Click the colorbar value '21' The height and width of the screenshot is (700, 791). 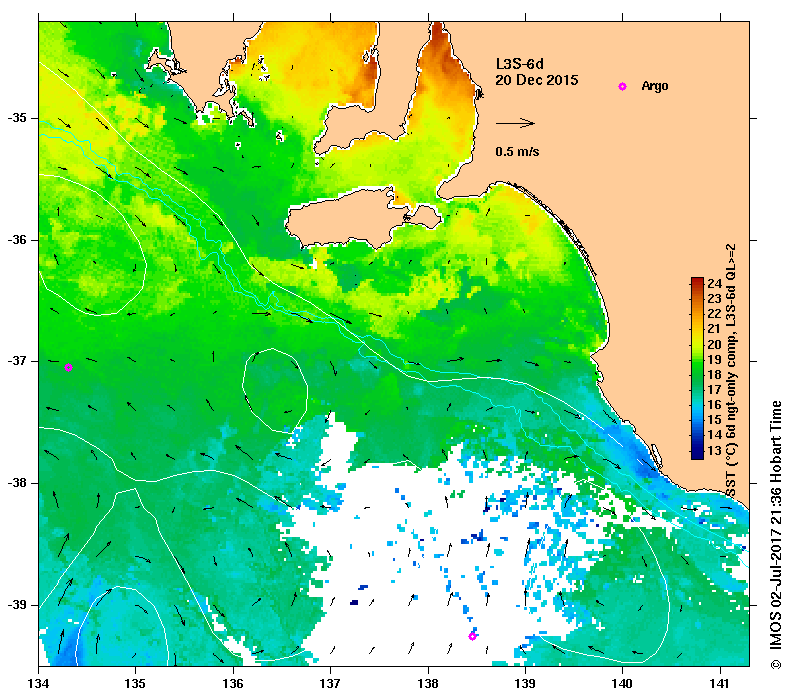coord(714,329)
